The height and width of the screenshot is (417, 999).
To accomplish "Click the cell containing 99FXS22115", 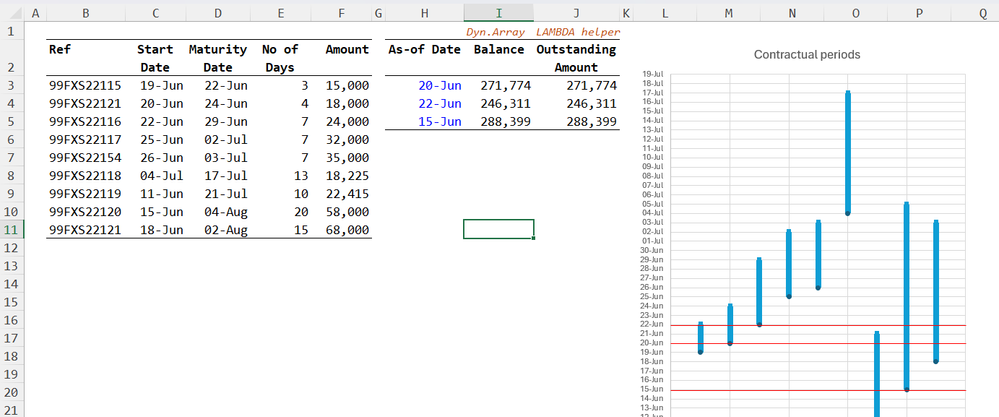I will pyautogui.click(x=85, y=86).
